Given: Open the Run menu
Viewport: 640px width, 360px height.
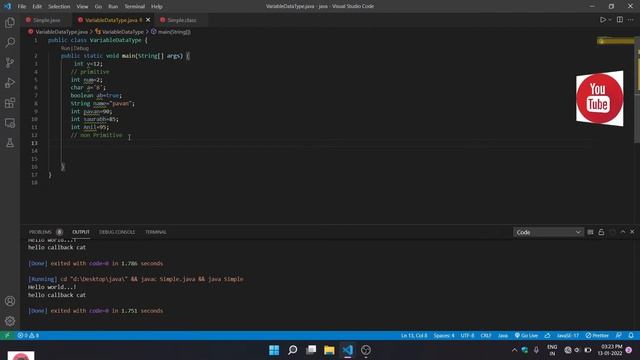Looking at the screenshot, I should (113, 7).
